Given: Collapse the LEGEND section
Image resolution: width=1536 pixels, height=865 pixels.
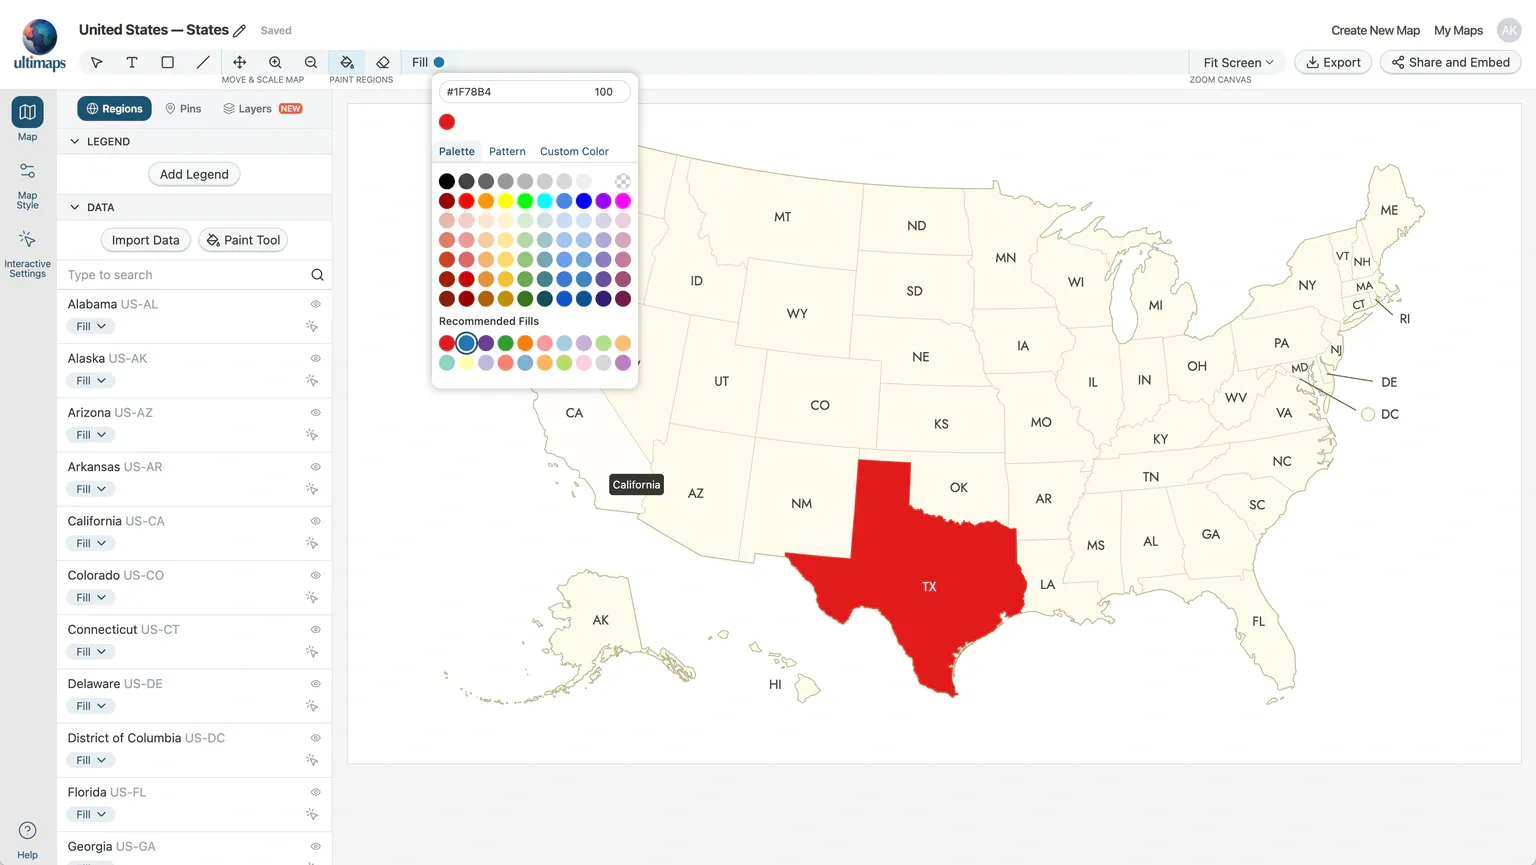Looking at the screenshot, I should pyautogui.click(x=75, y=142).
